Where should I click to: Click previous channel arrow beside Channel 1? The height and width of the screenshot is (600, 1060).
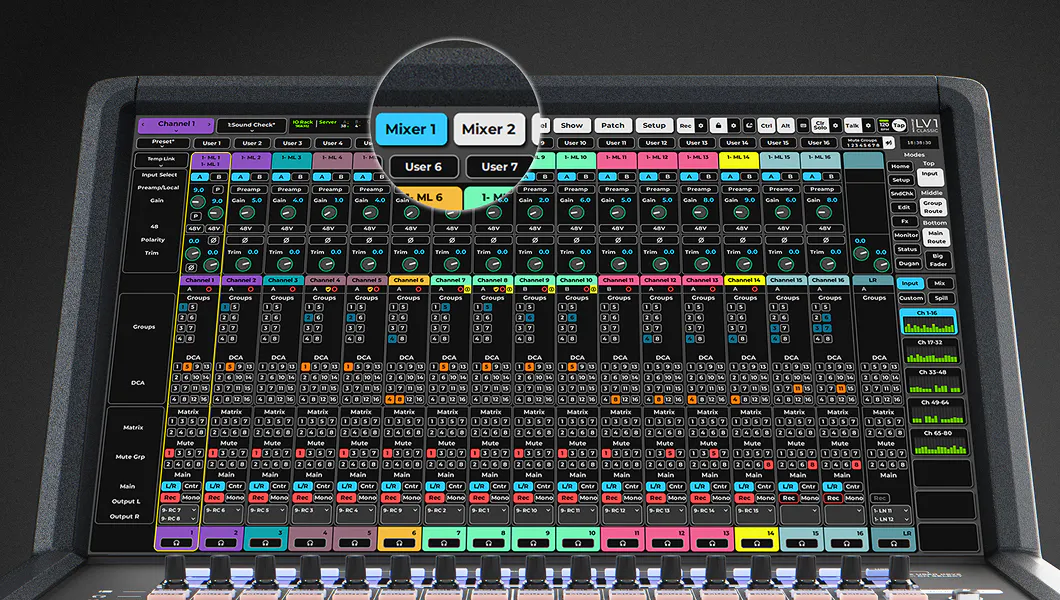point(143,124)
